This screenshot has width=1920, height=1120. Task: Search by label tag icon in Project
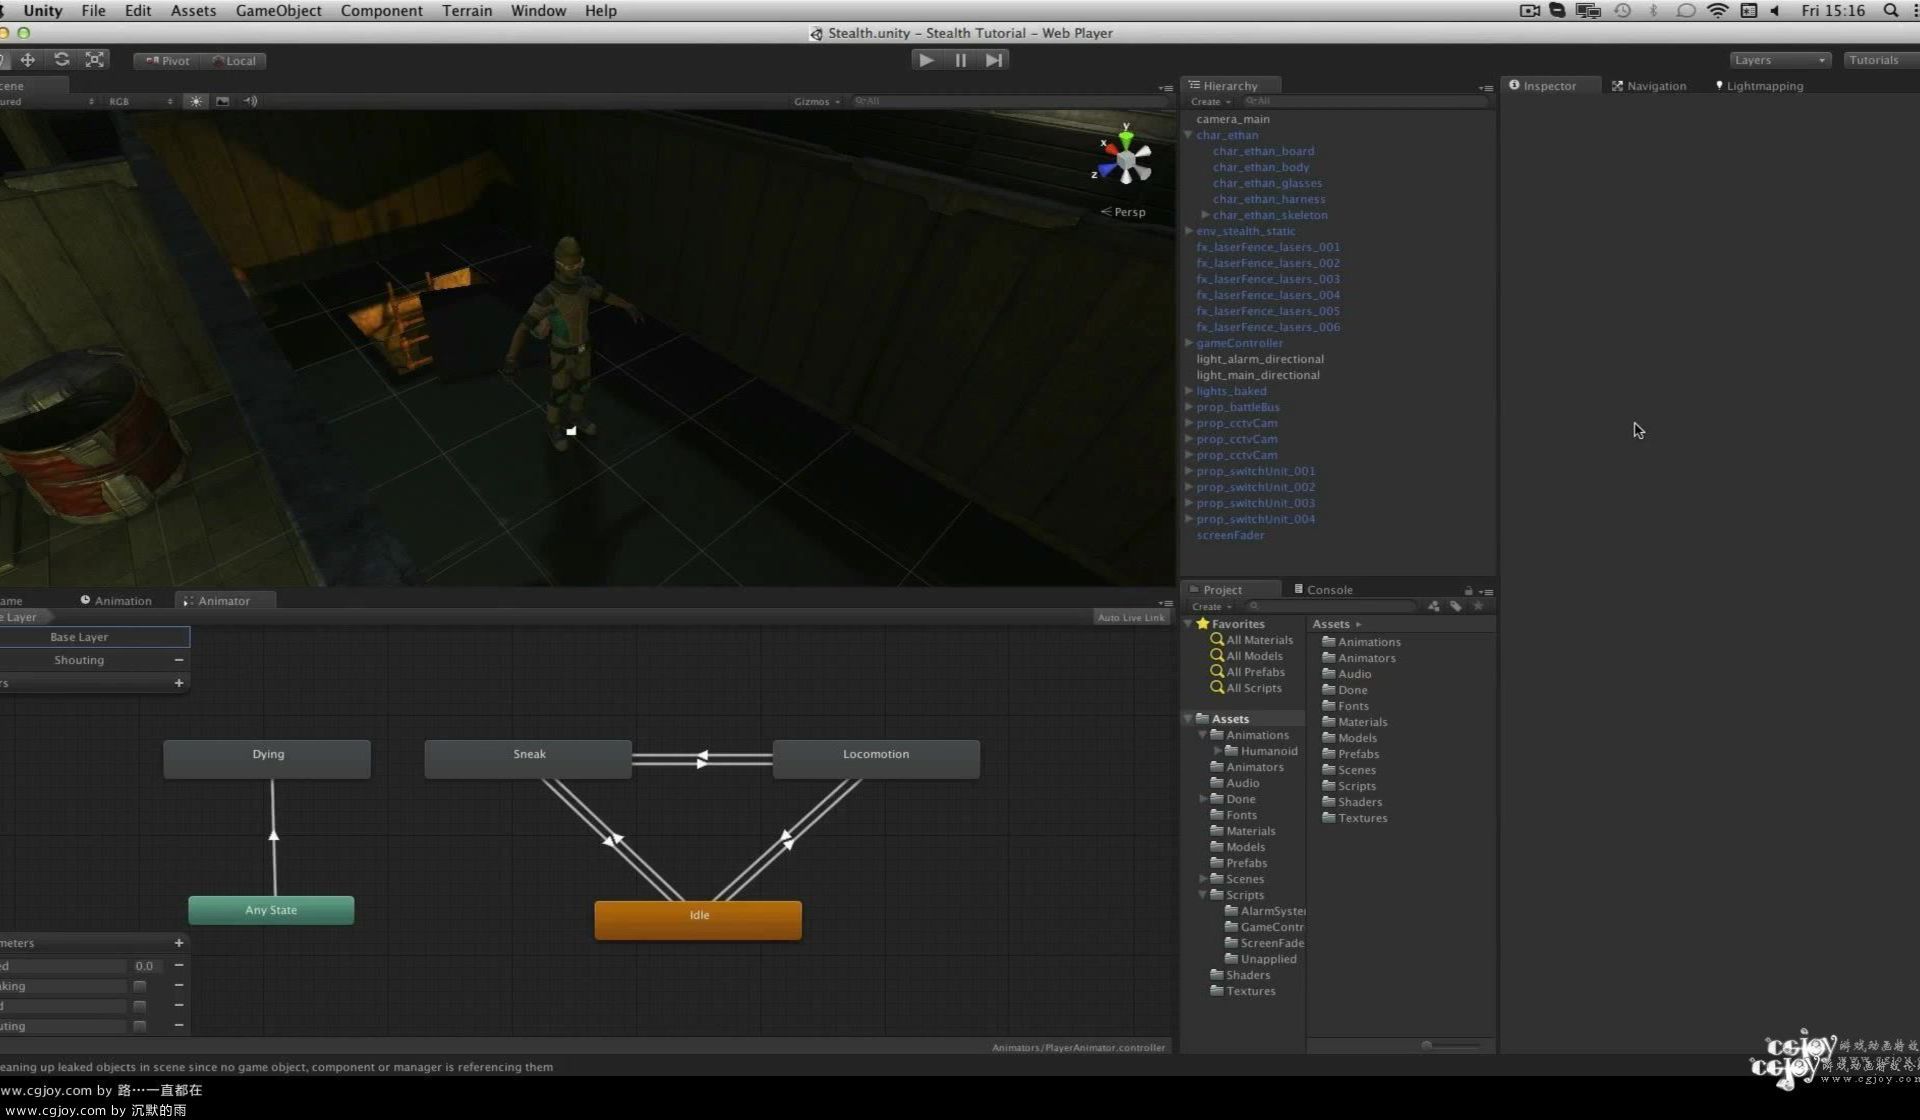1456,606
